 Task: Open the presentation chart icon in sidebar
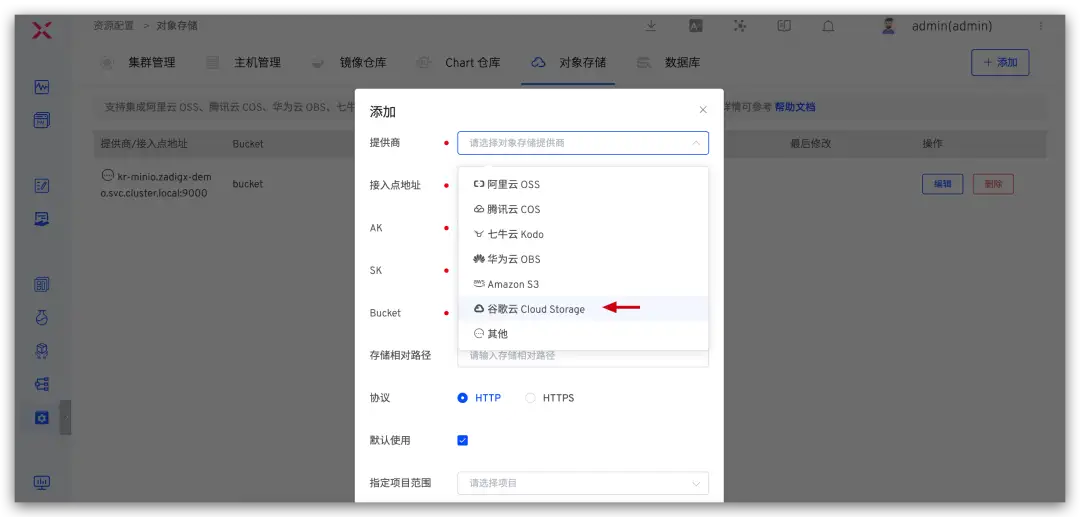click(x=42, y=483)
